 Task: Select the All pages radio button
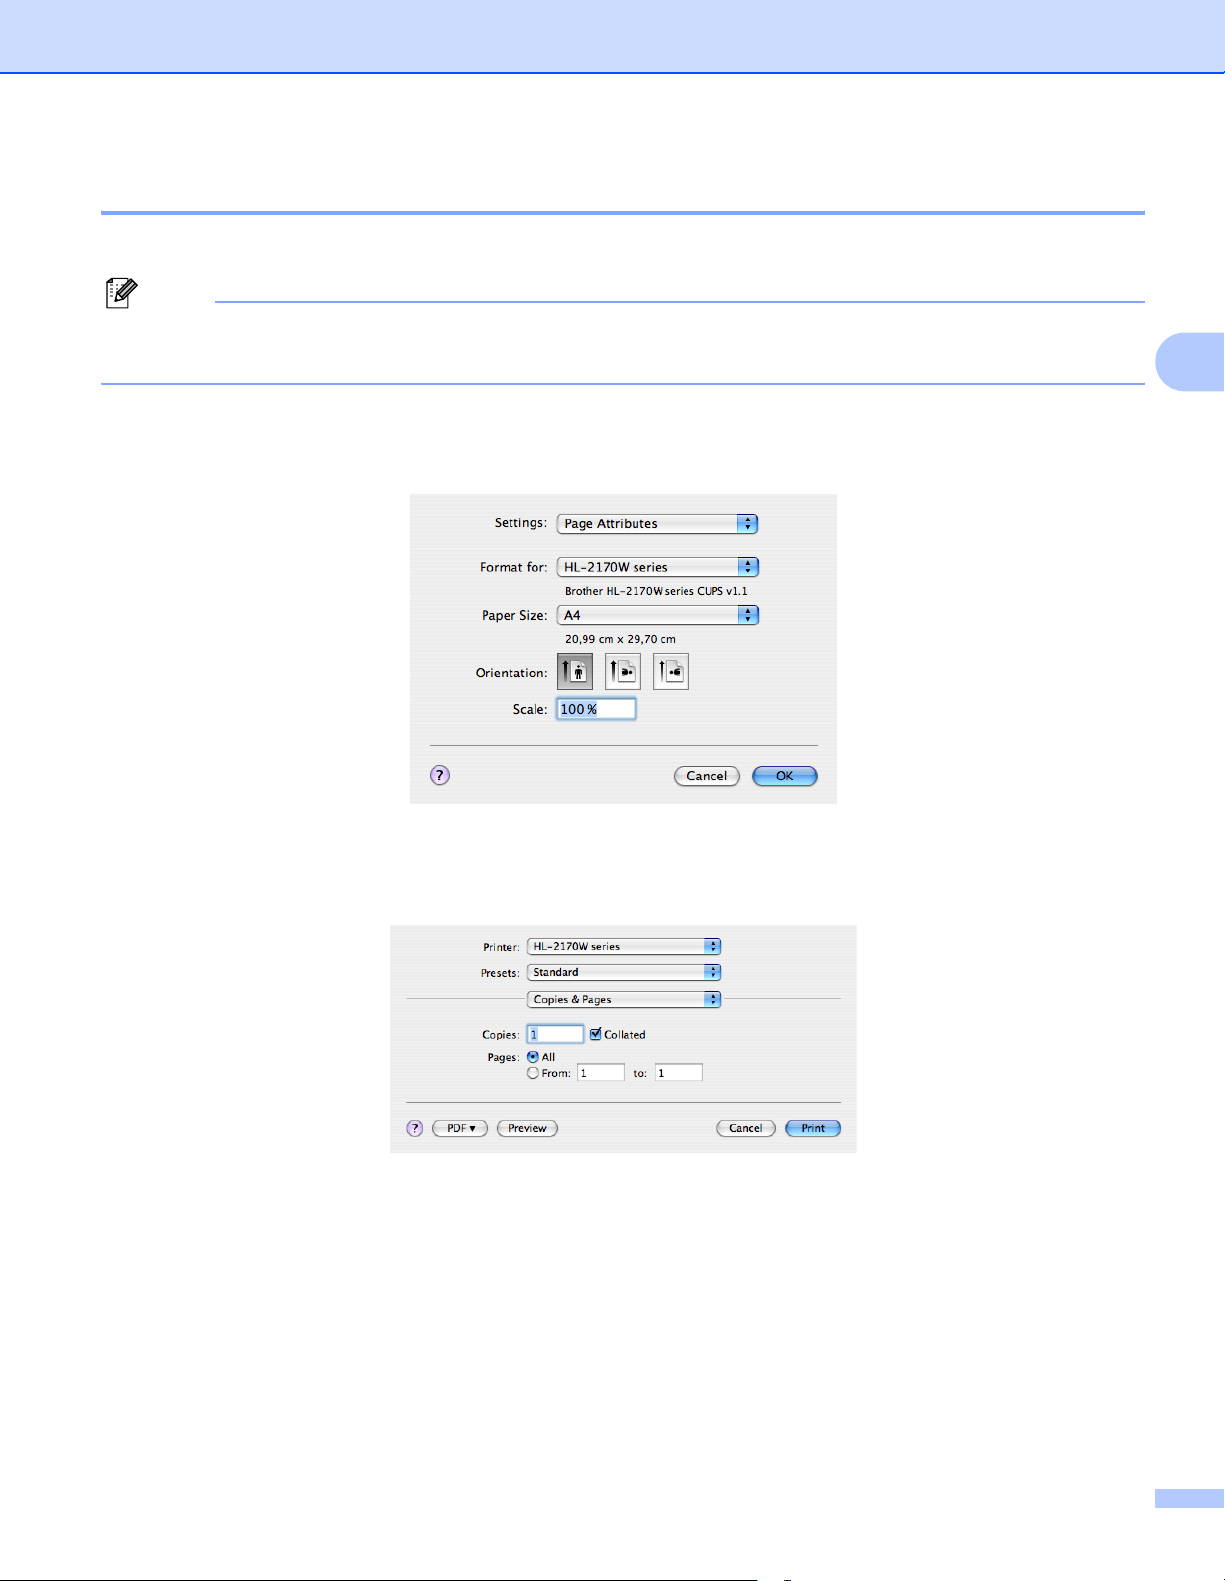point(533,1057)
